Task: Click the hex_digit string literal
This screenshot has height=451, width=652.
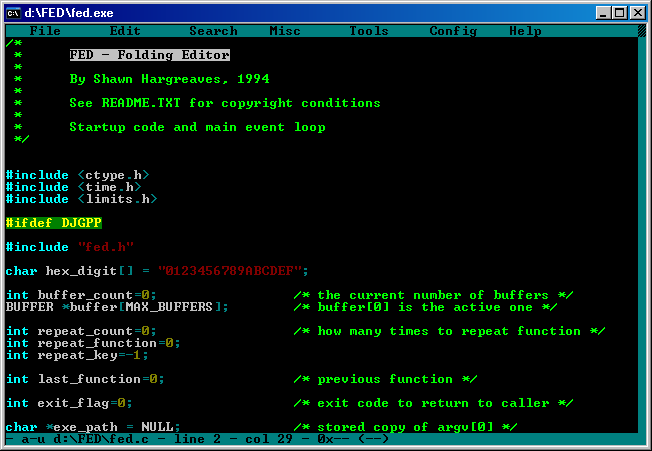Action: pos(233,271)
